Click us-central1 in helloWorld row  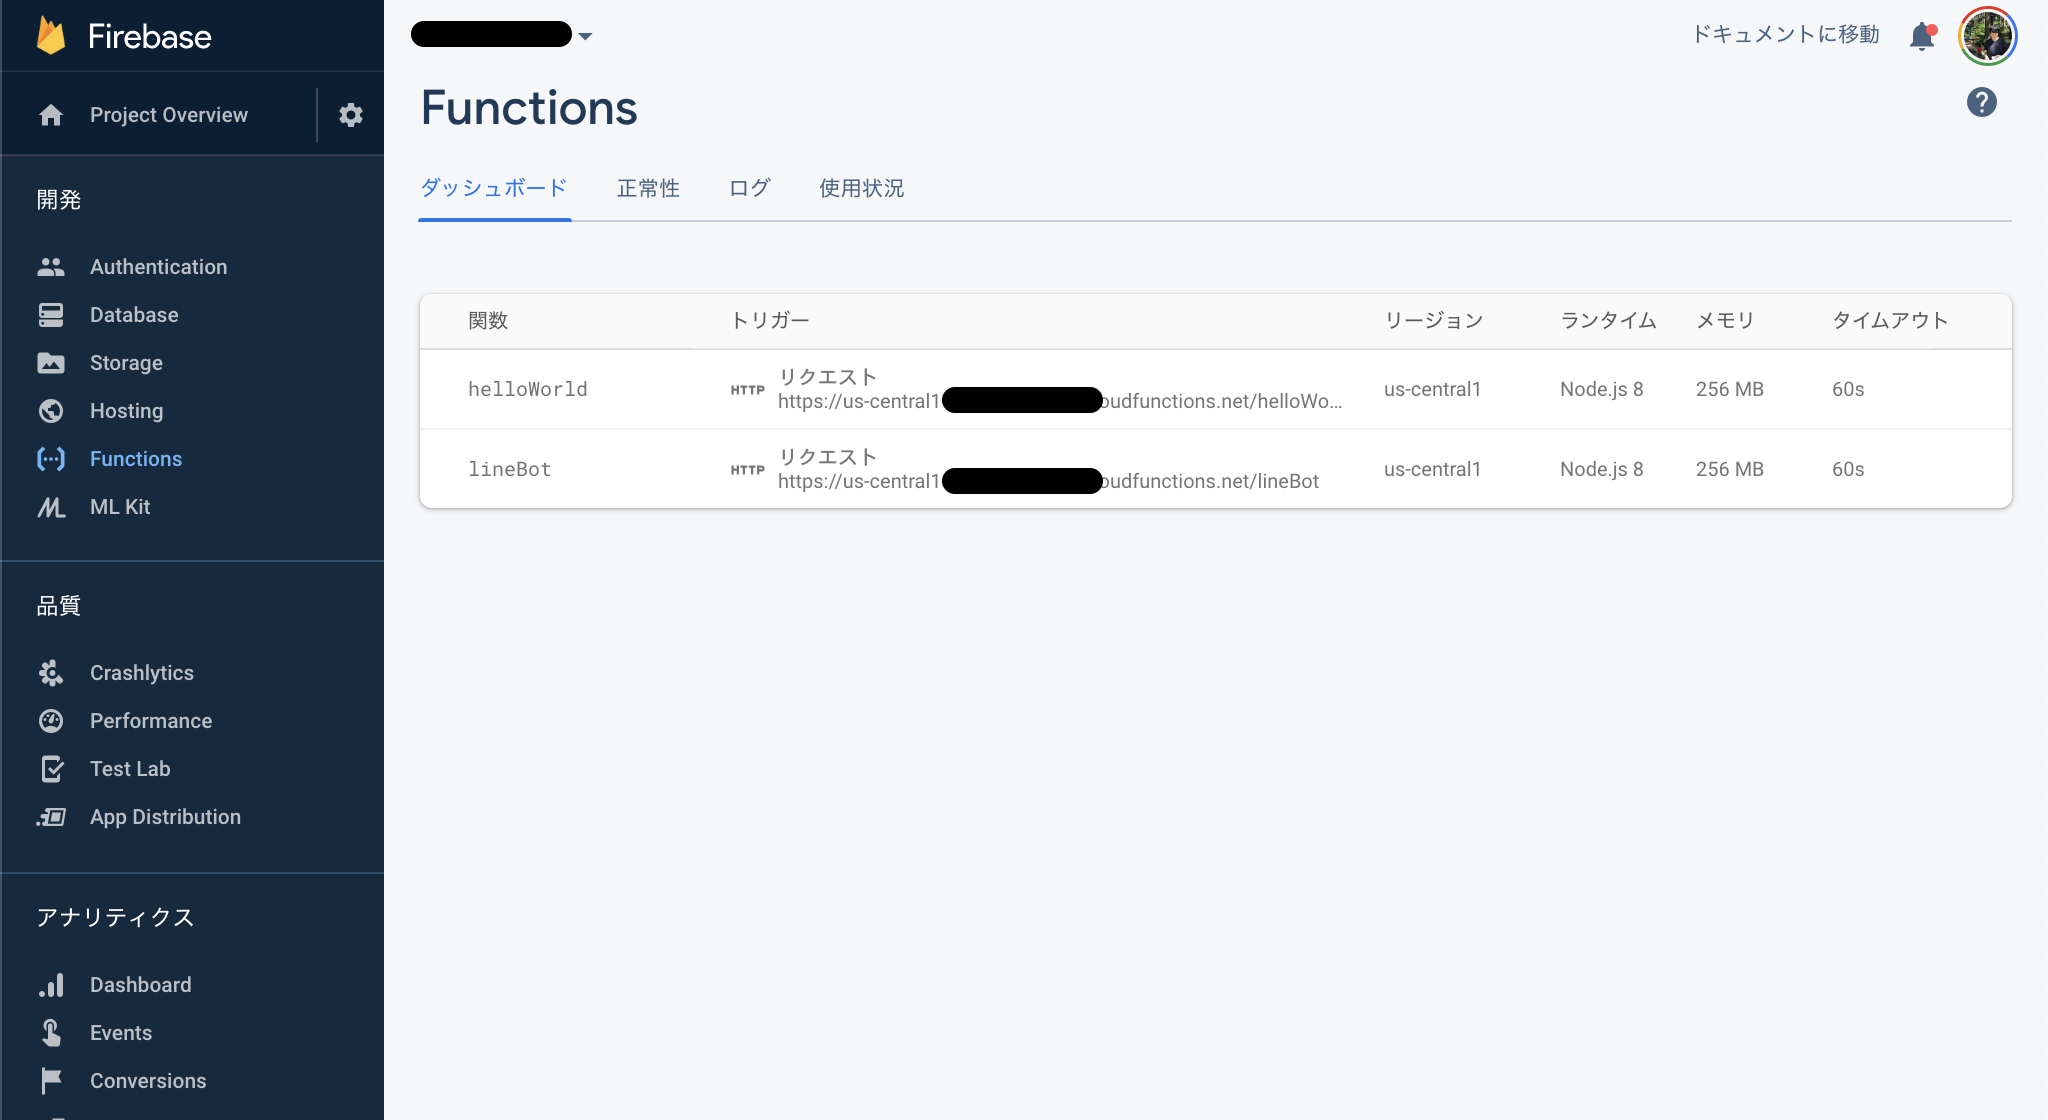[x=1432, y=390]
